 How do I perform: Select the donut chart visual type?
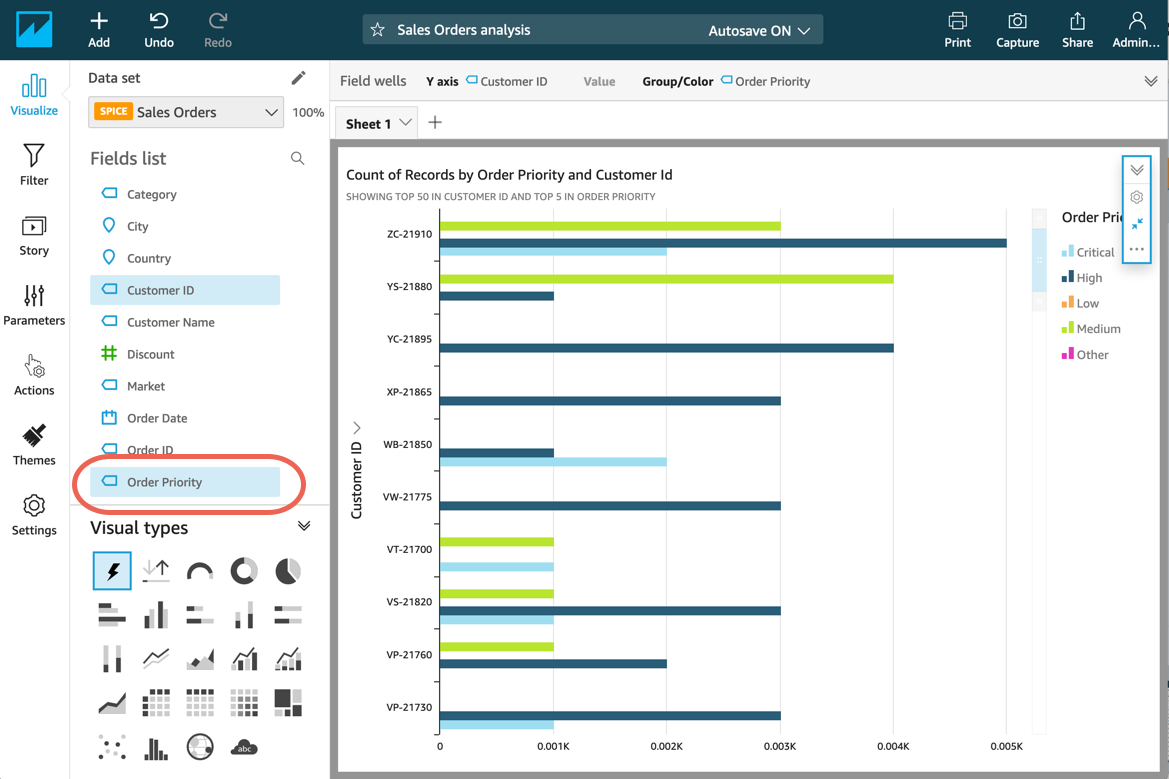(x=244, y=571)
